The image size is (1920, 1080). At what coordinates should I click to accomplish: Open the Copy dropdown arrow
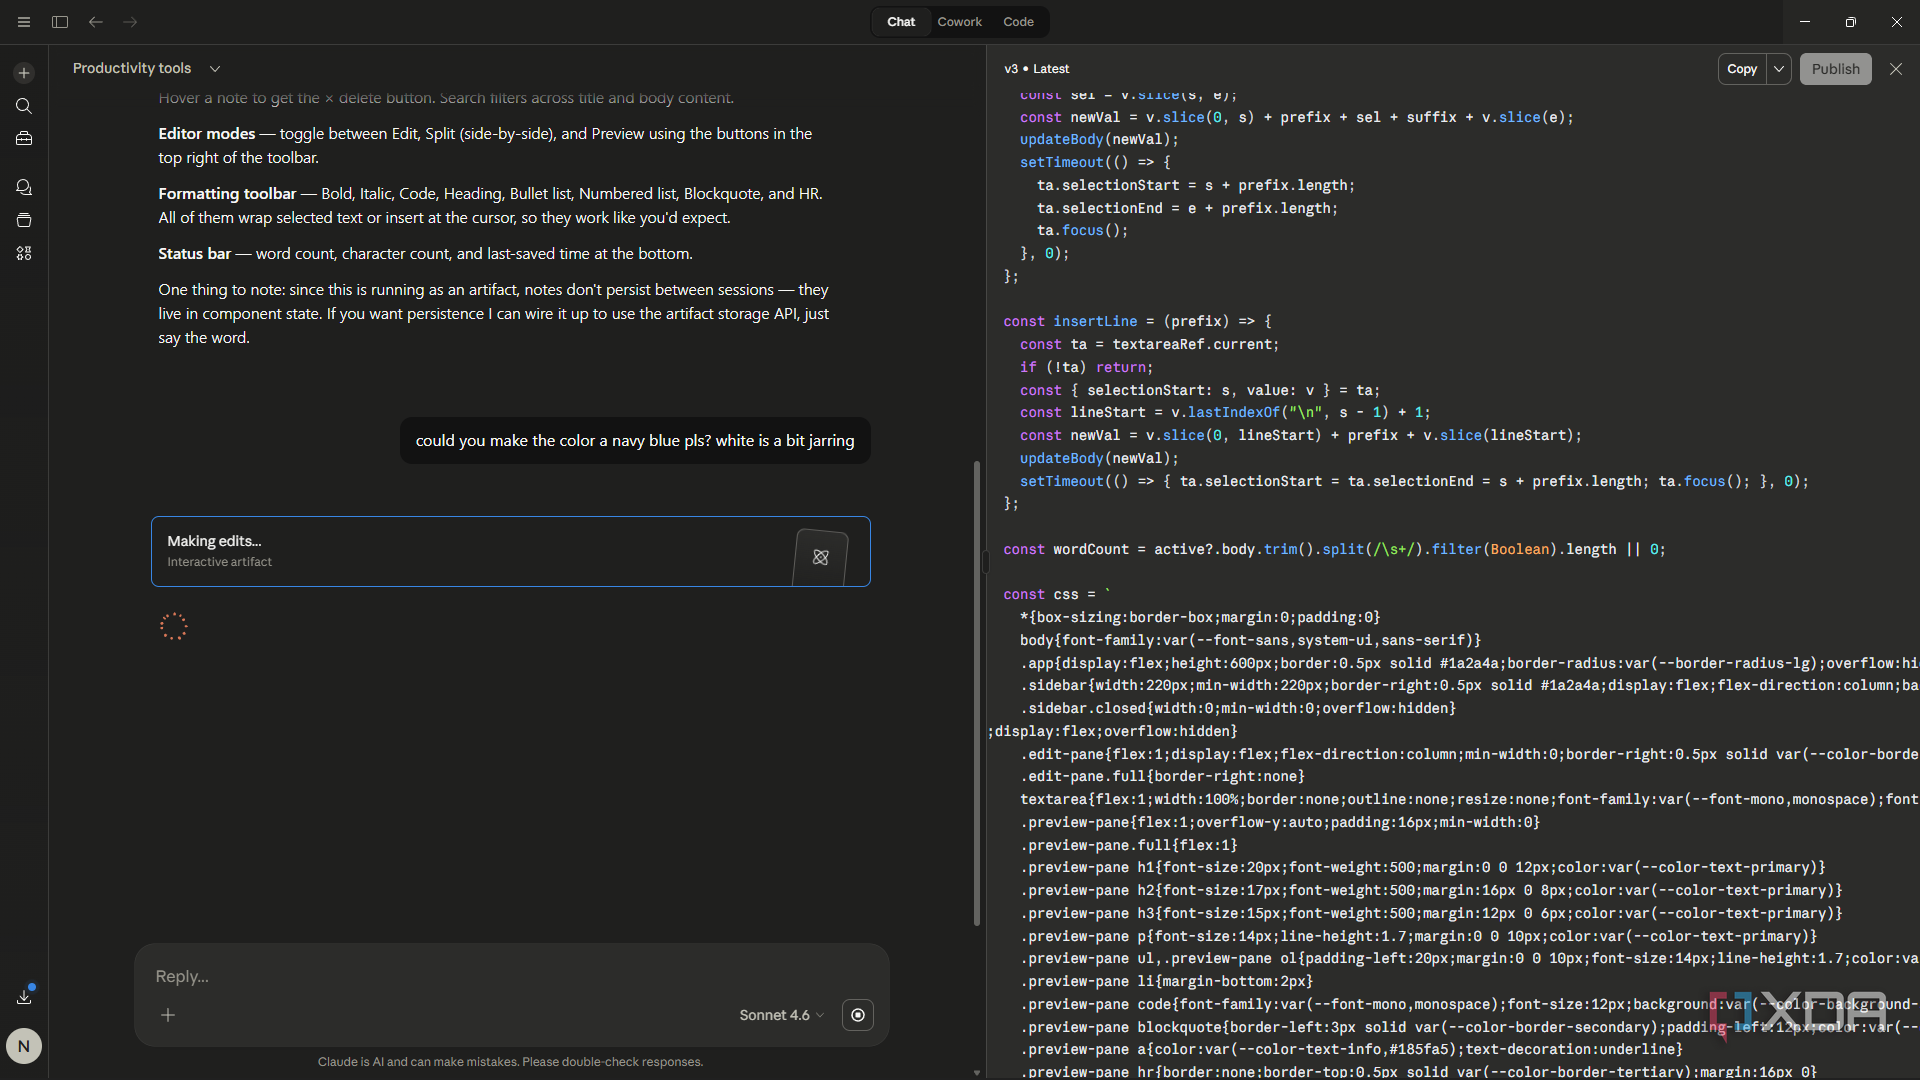tap(1779, 69)
